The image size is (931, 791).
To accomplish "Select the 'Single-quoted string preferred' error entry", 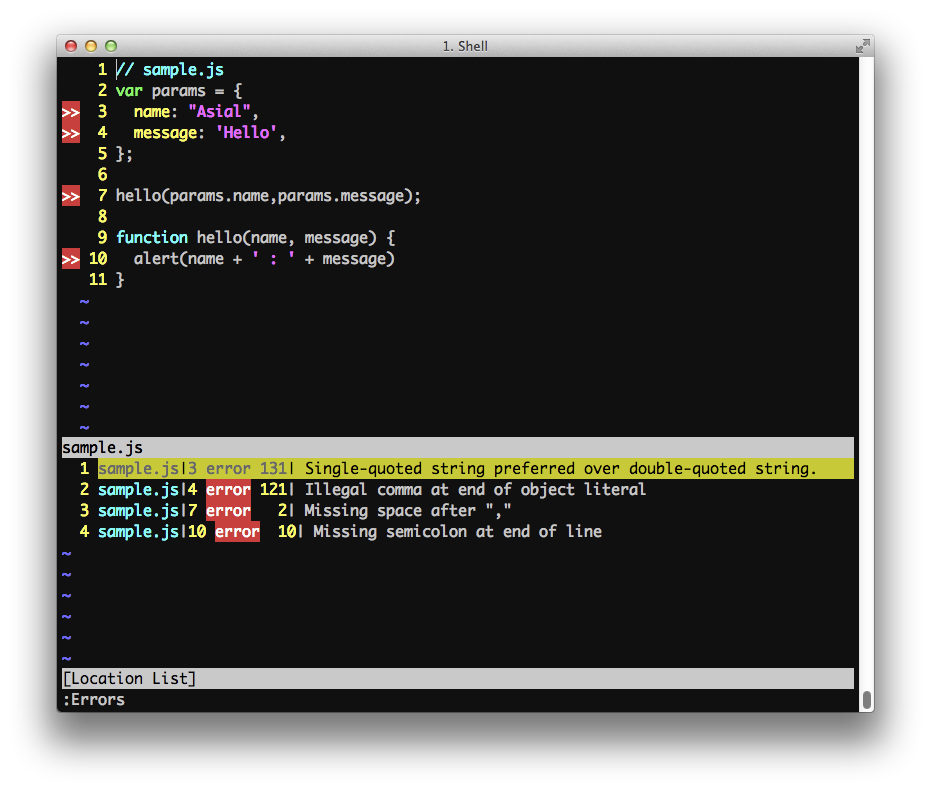I will click(x=560, y=469).
